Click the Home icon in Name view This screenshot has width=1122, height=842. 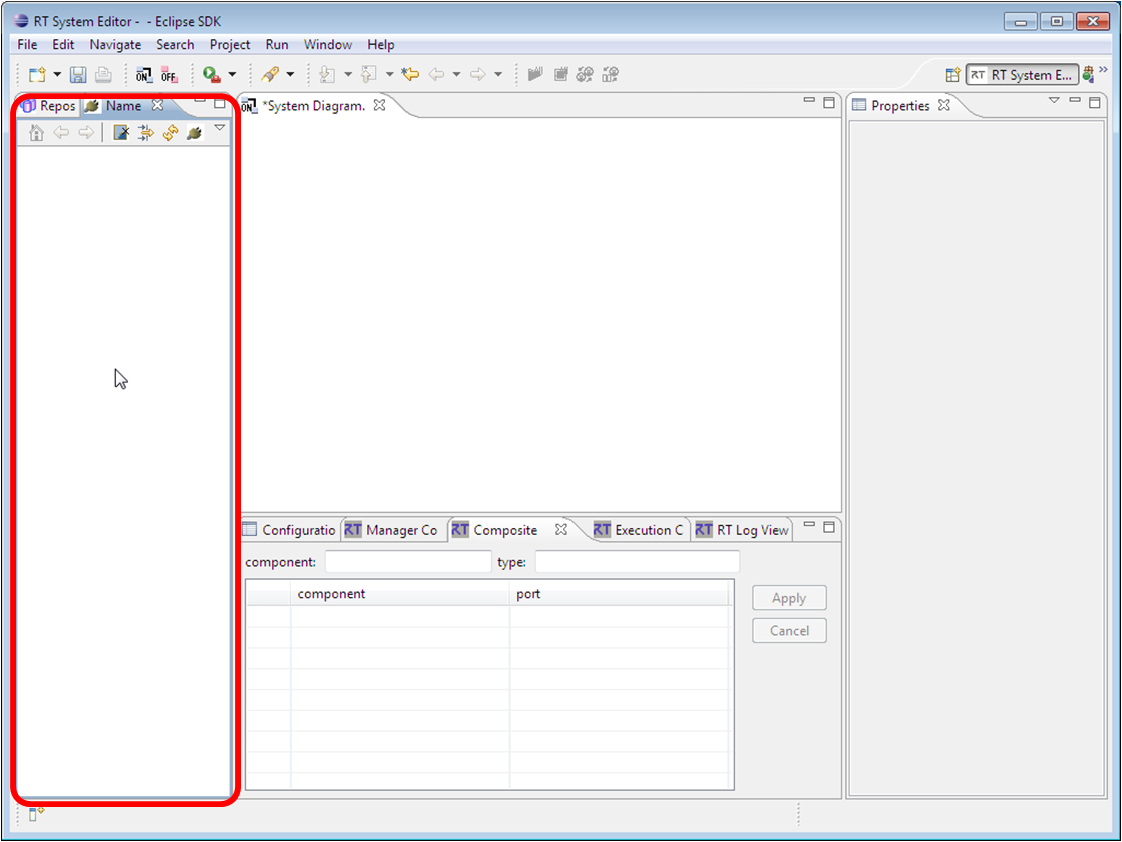[36, 132]
